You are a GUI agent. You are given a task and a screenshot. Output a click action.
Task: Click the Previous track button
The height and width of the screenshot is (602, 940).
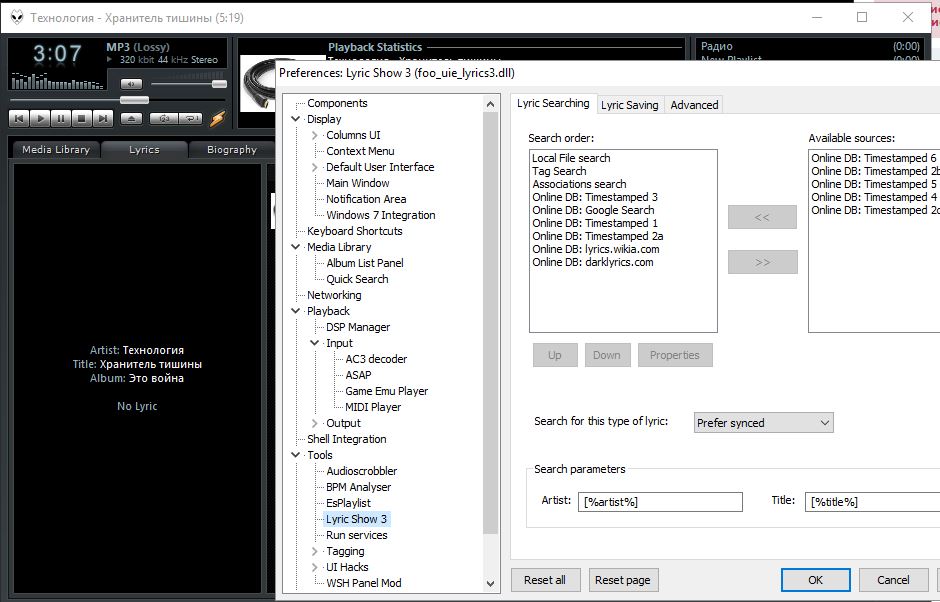click(19, 118)
